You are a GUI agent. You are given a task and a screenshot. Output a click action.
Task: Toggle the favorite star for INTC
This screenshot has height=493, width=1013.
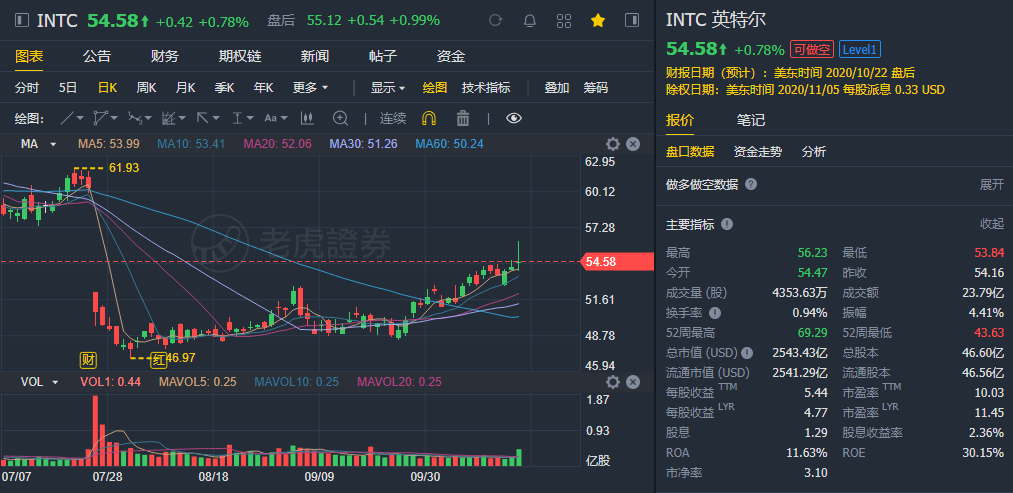pos(598,21)
